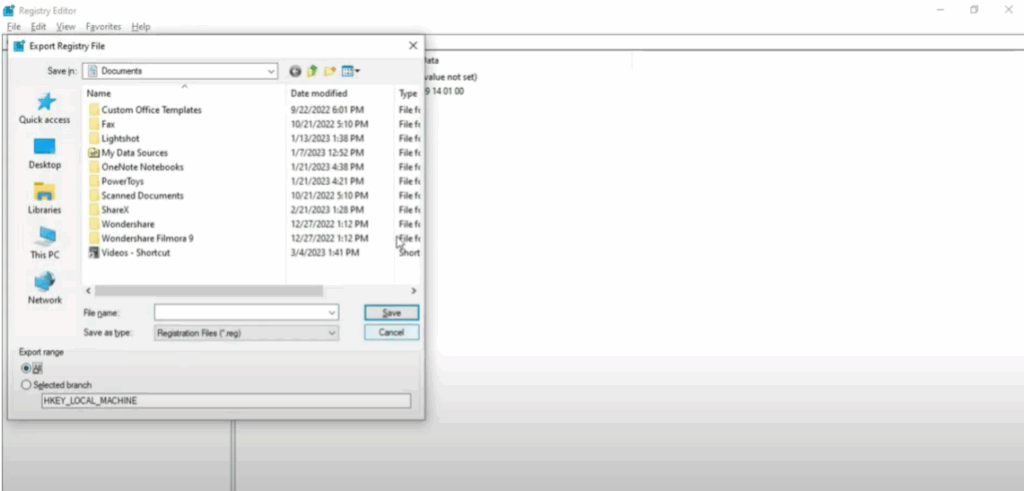Click the HKEY_LOCAL_MACHINE branch text field
Screen dimensions: 1024x491
coord(226,401)
